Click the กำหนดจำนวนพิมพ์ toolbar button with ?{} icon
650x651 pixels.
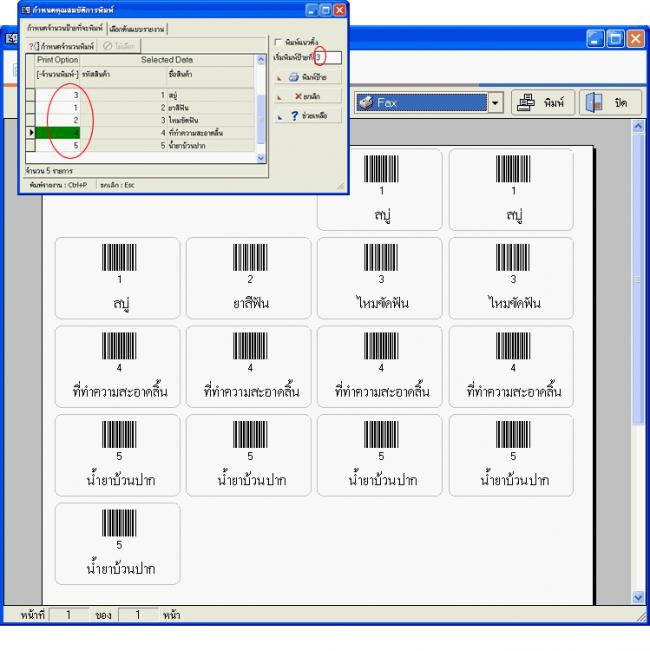pos(61,46)
